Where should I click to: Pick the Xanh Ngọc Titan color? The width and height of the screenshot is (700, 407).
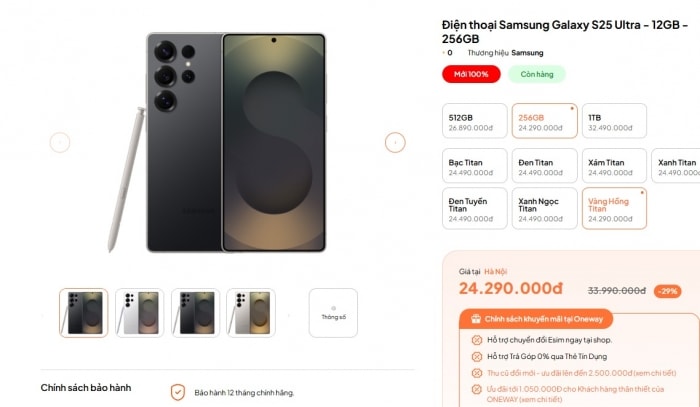[544, 208]
